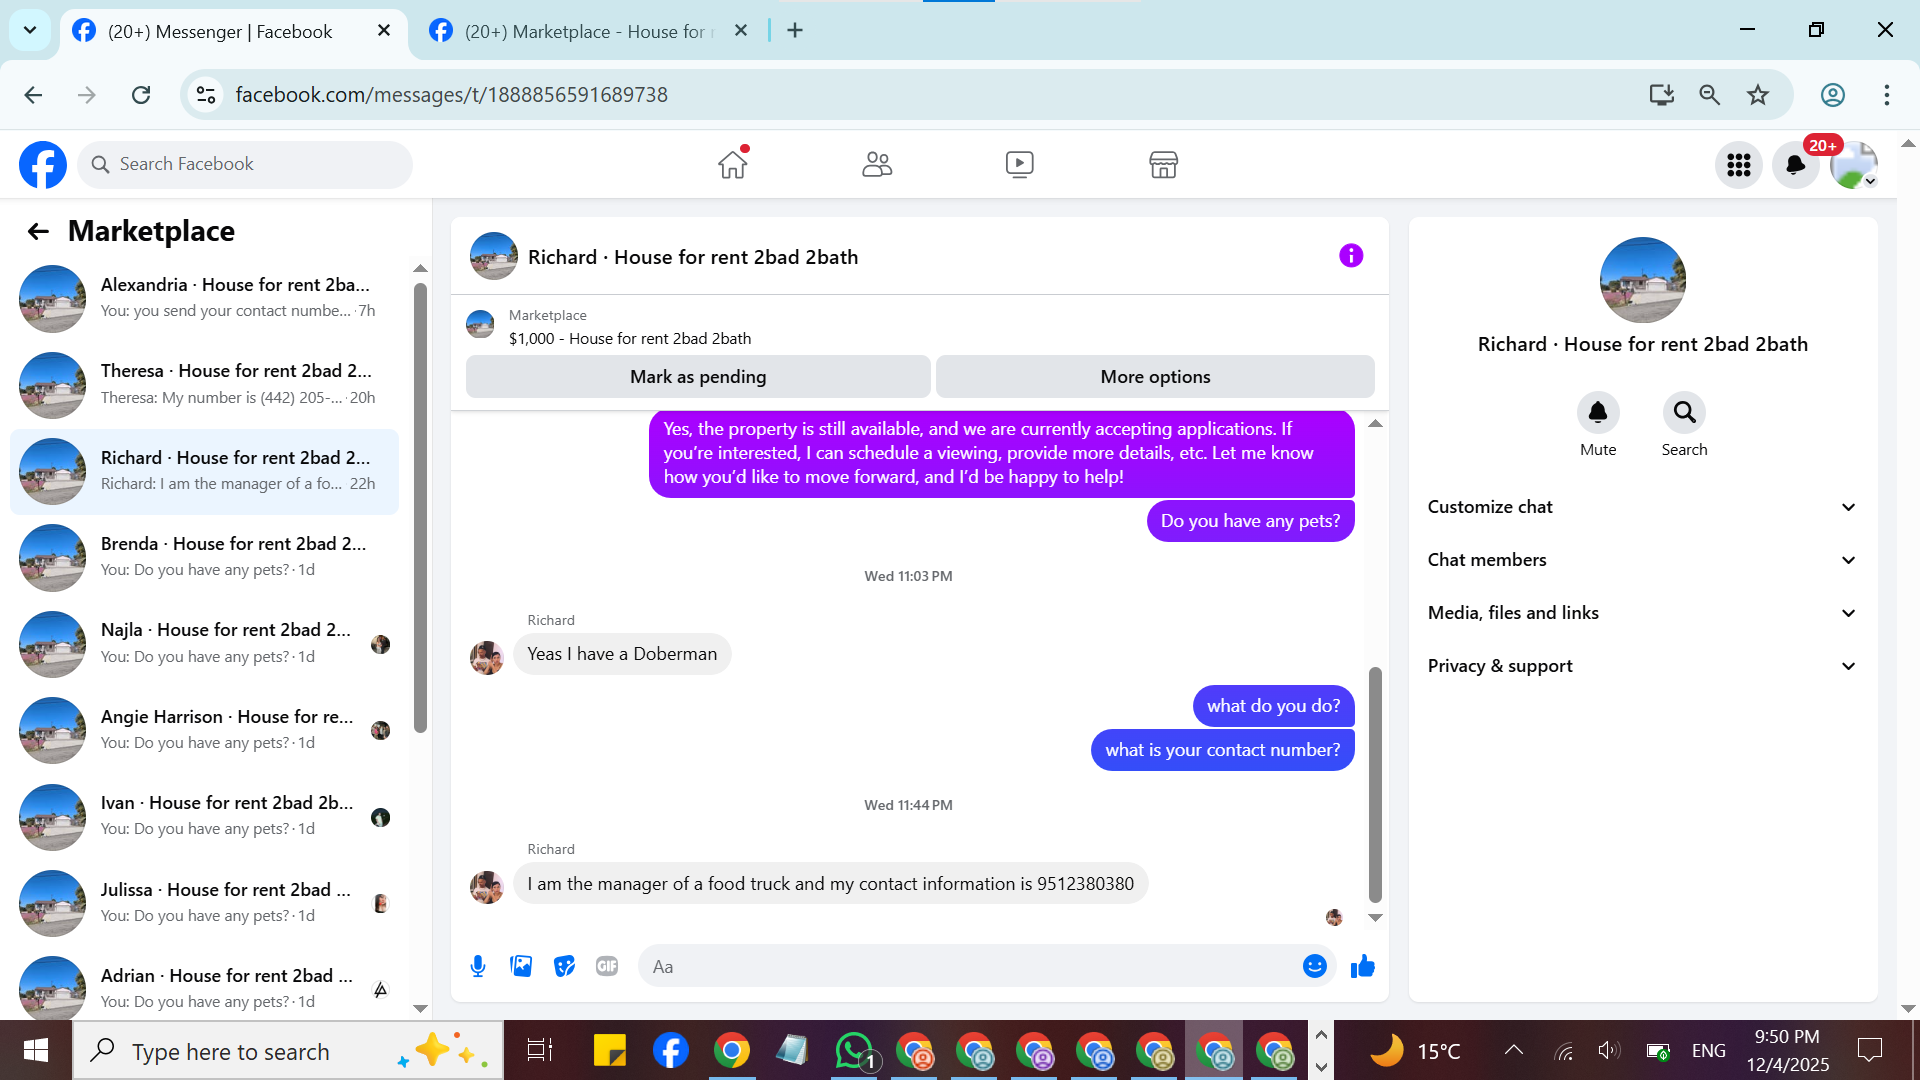This screenshot has height=1080, width=1920.
Task: Click the voice clip microphone icon
Action: click(478, 966)
